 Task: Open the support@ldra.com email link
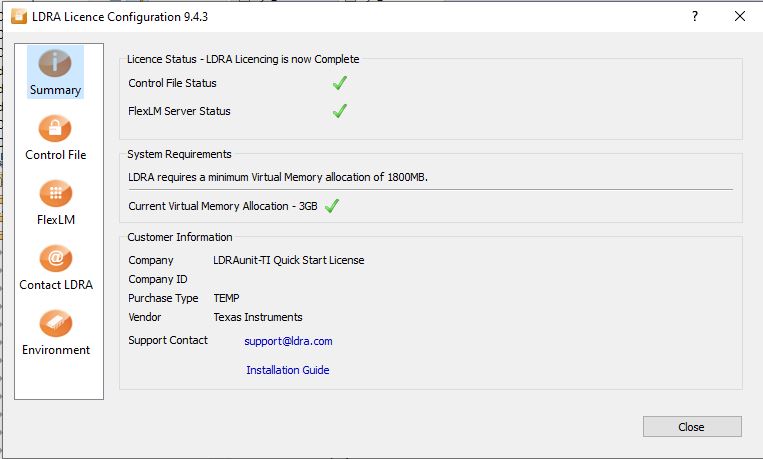[288, 341]
